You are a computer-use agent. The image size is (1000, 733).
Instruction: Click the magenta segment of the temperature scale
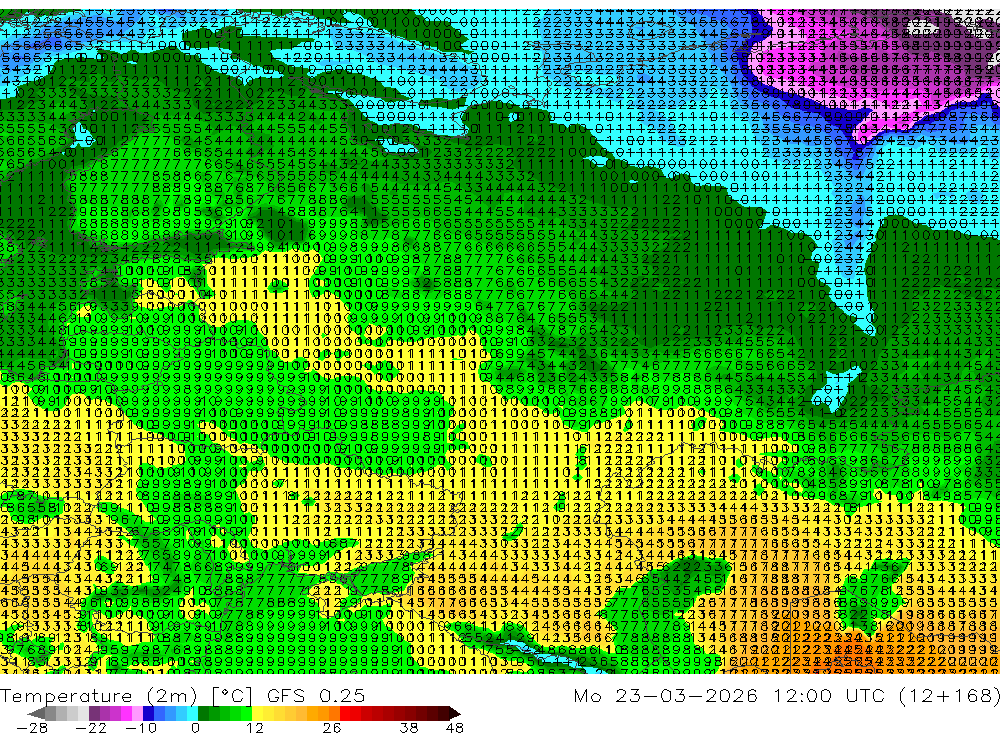point(126,713)
